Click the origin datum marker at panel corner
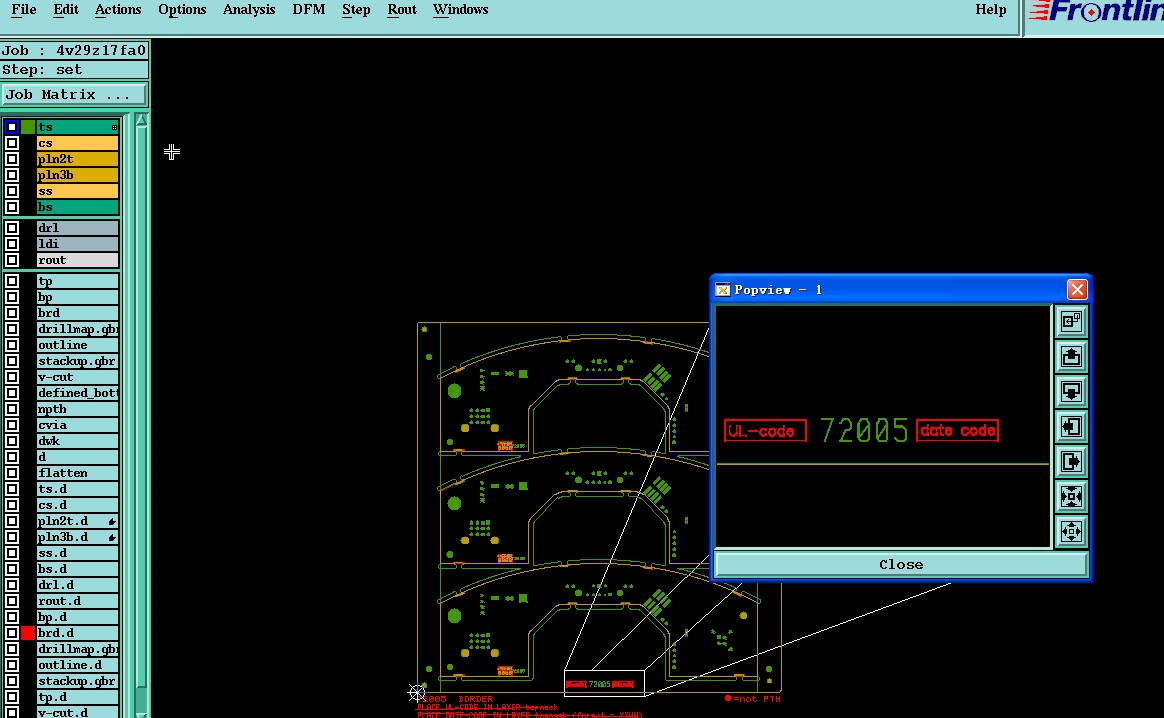This screenshot has height=718, width=1164. (416, 693)
